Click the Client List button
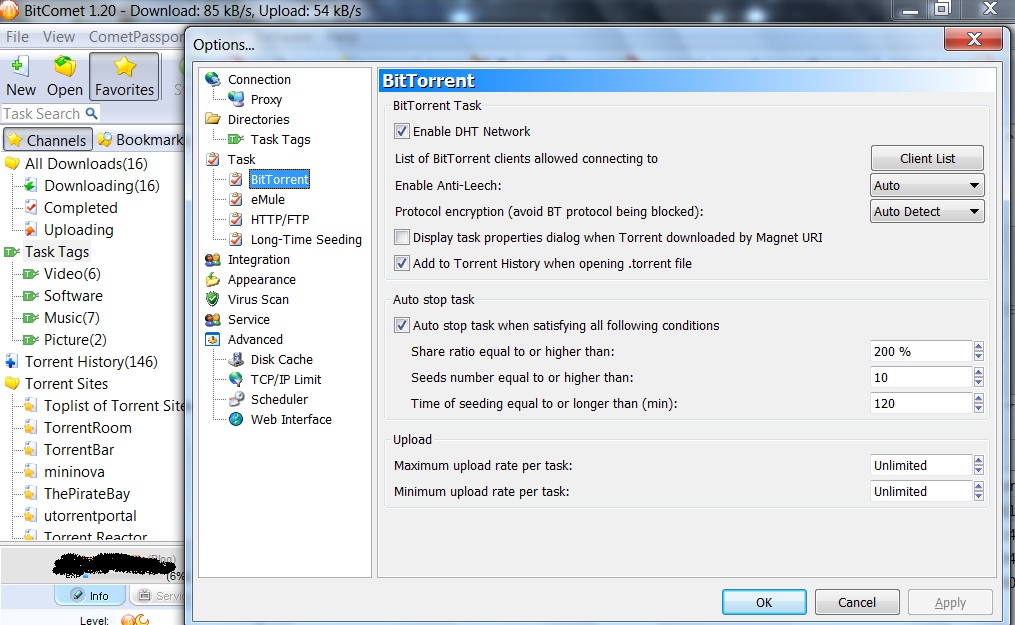Image resolution: width=1015 pixels, height=625 pixels. click(x=927, y=159)
